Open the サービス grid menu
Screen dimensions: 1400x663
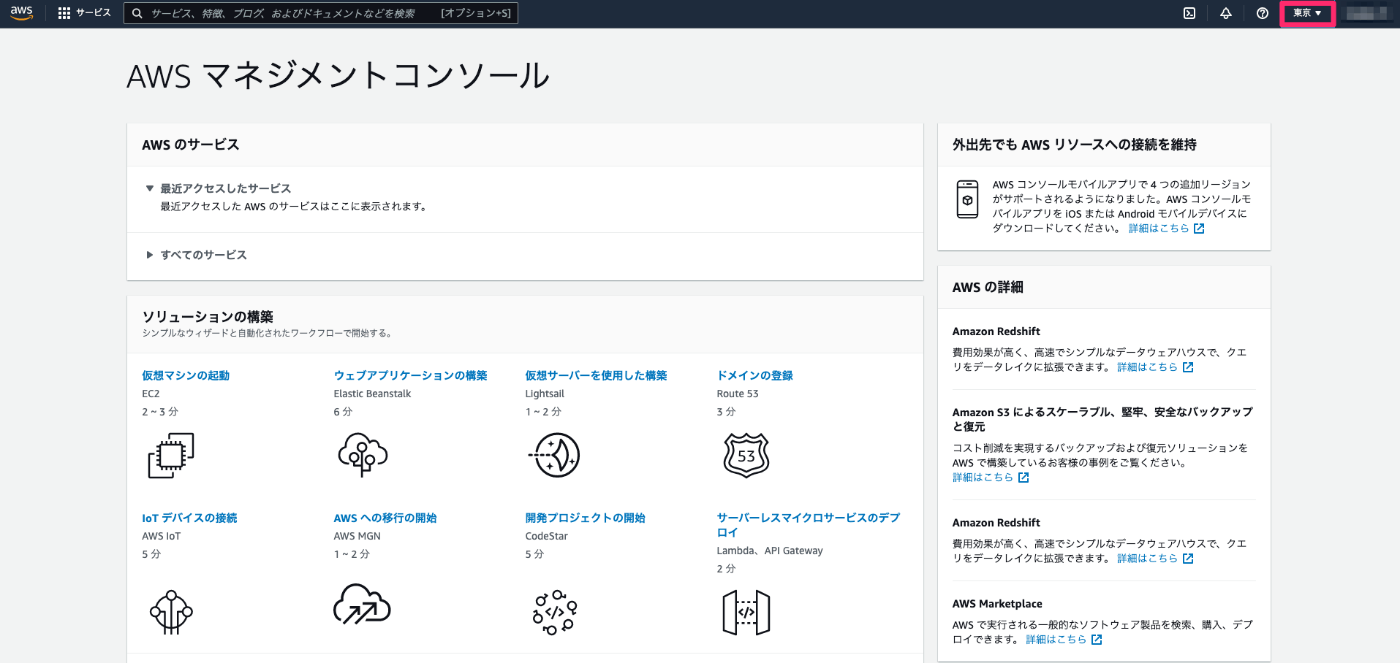[85, 13]
